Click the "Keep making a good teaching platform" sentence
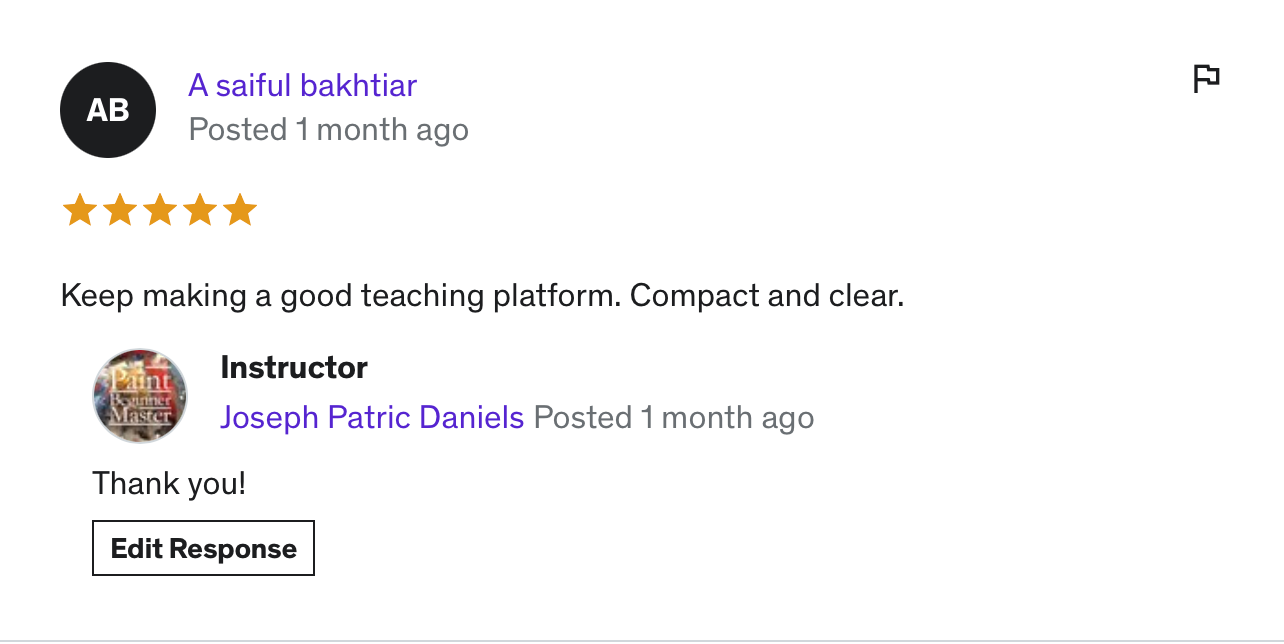 click(340, 296)
